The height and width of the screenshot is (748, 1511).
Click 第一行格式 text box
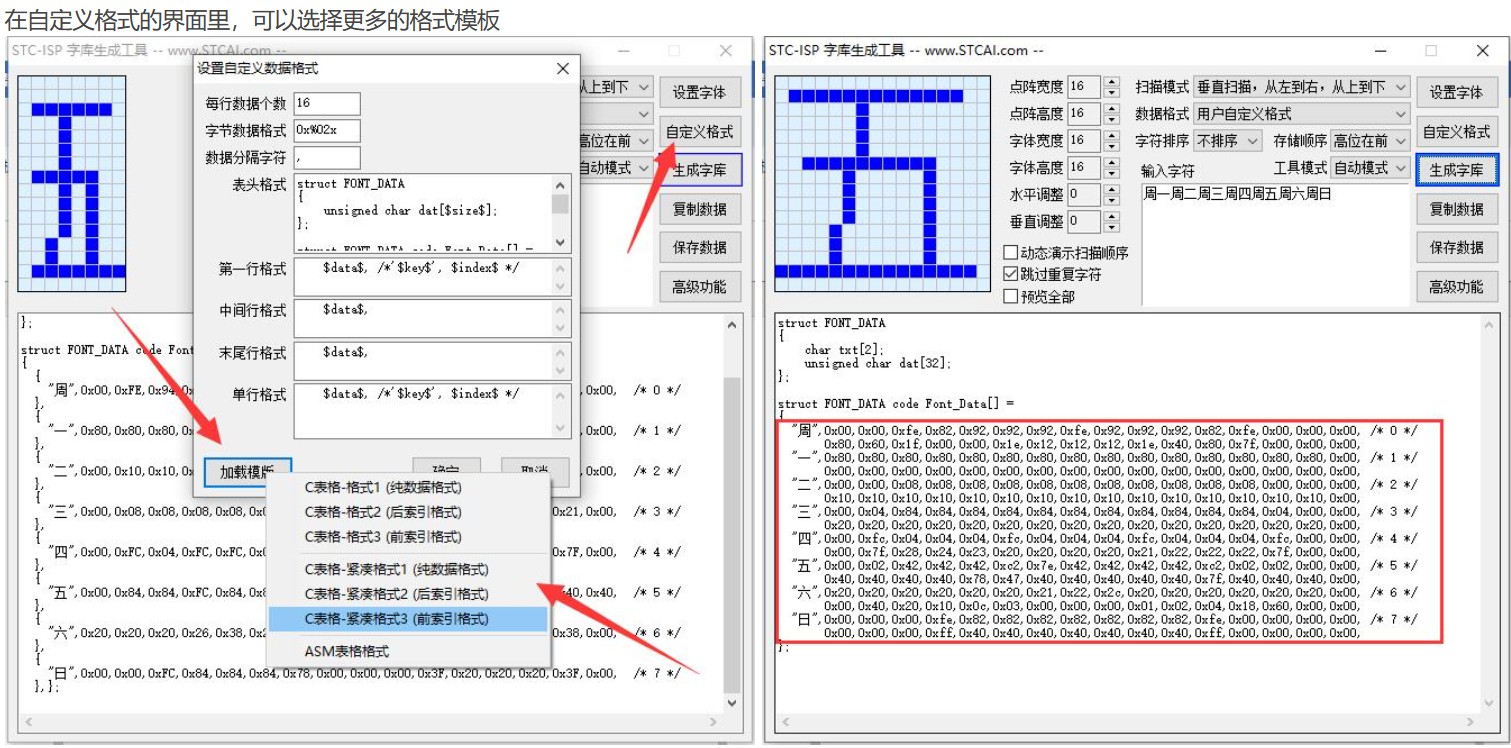pos(432,277)
